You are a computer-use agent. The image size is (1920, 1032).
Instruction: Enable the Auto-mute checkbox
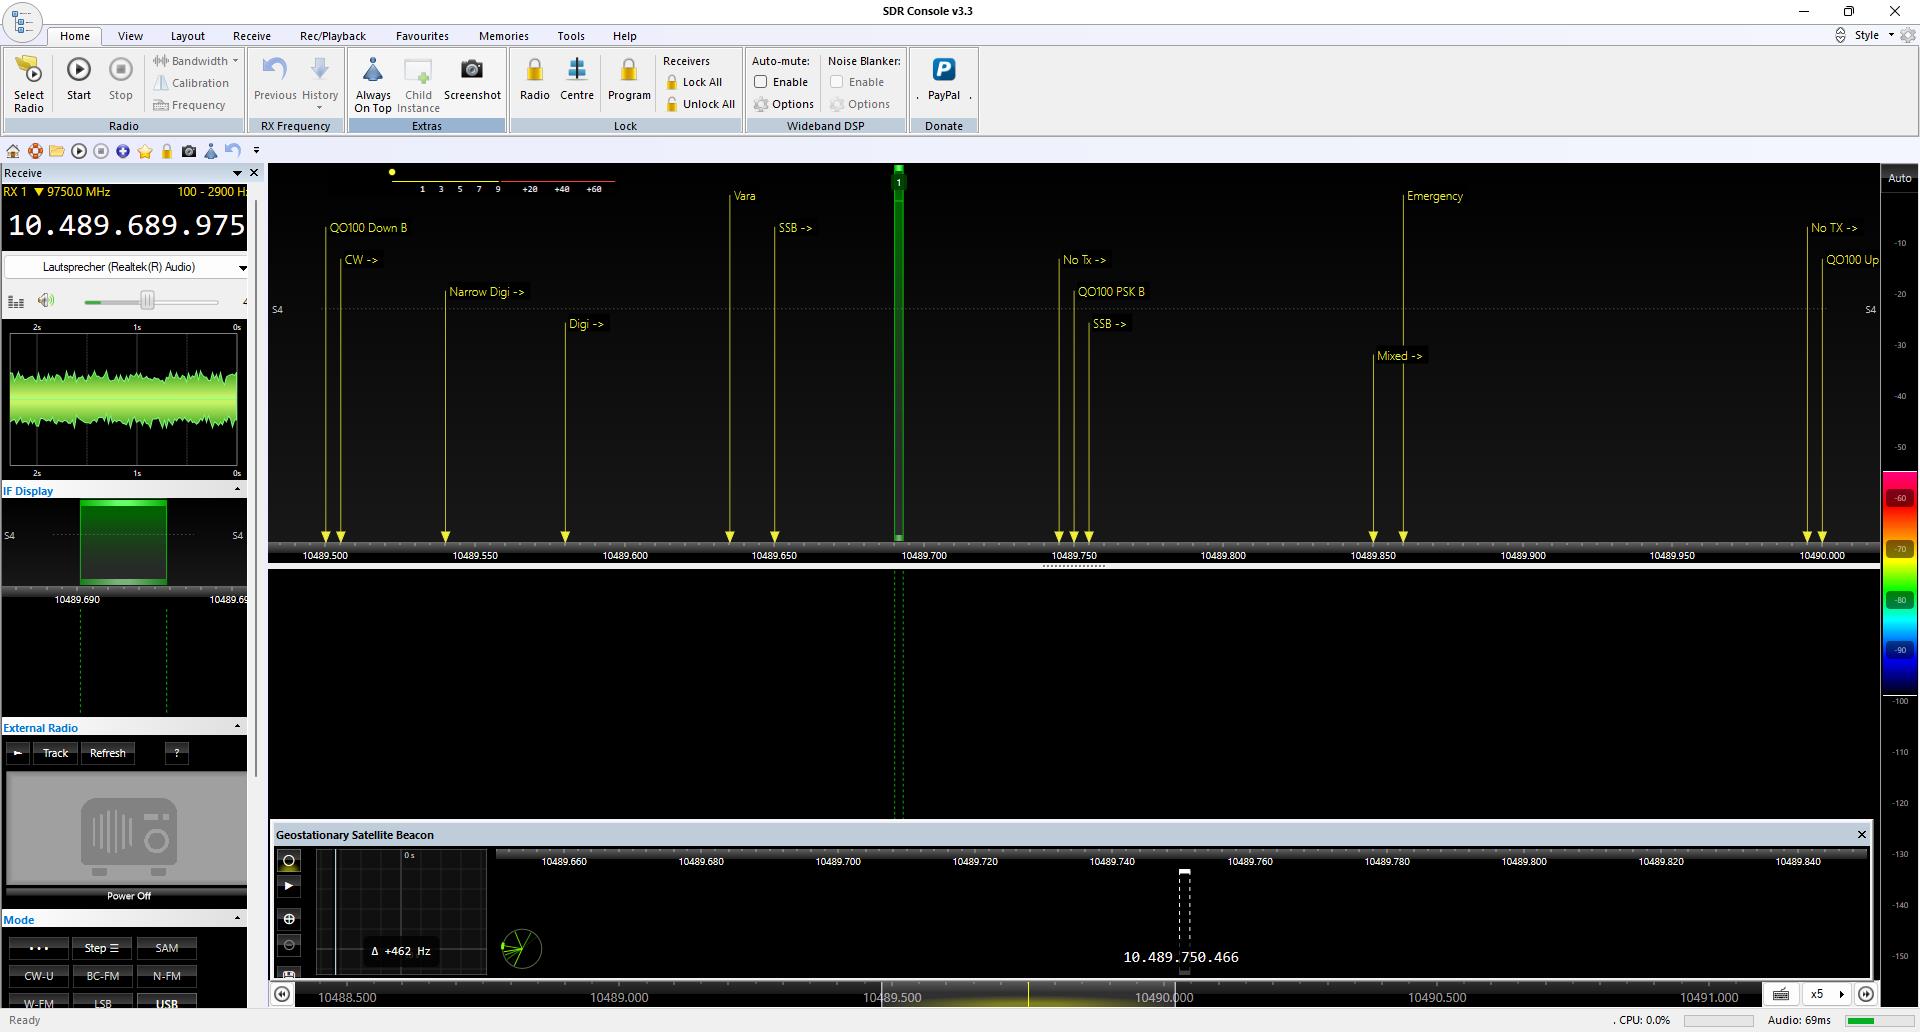point(761,82)
